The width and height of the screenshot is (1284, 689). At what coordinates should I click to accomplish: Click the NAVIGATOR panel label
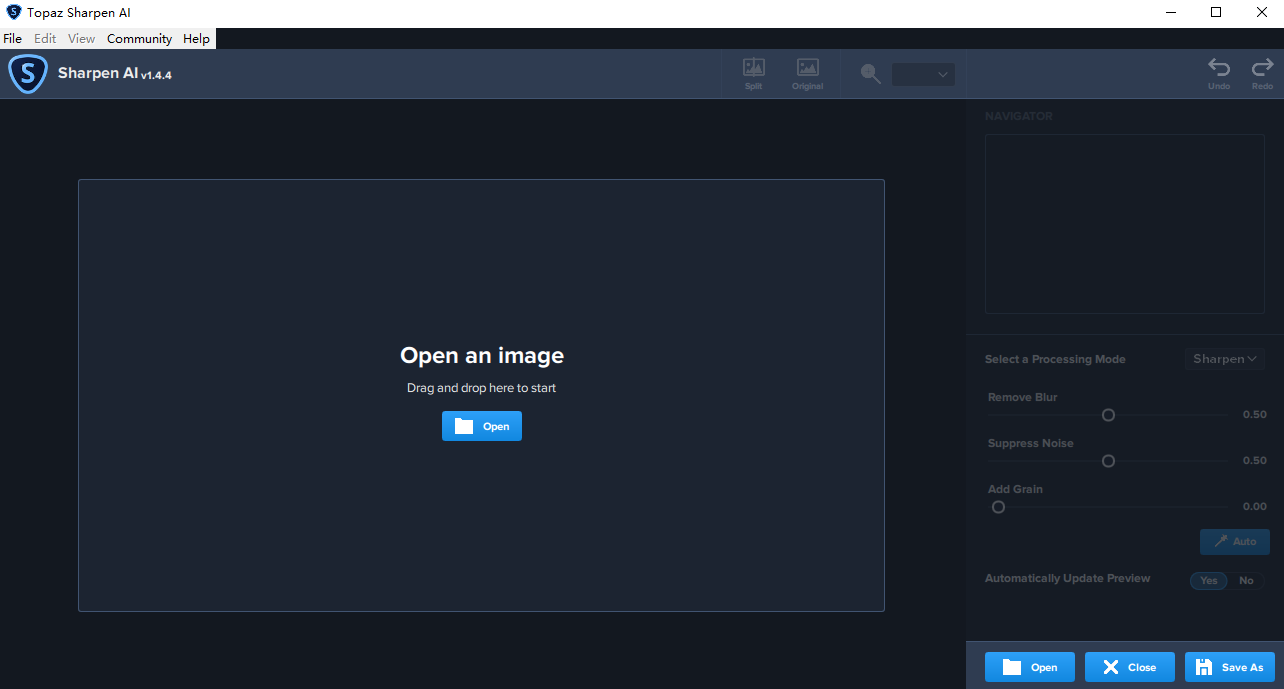(1019, 116)
